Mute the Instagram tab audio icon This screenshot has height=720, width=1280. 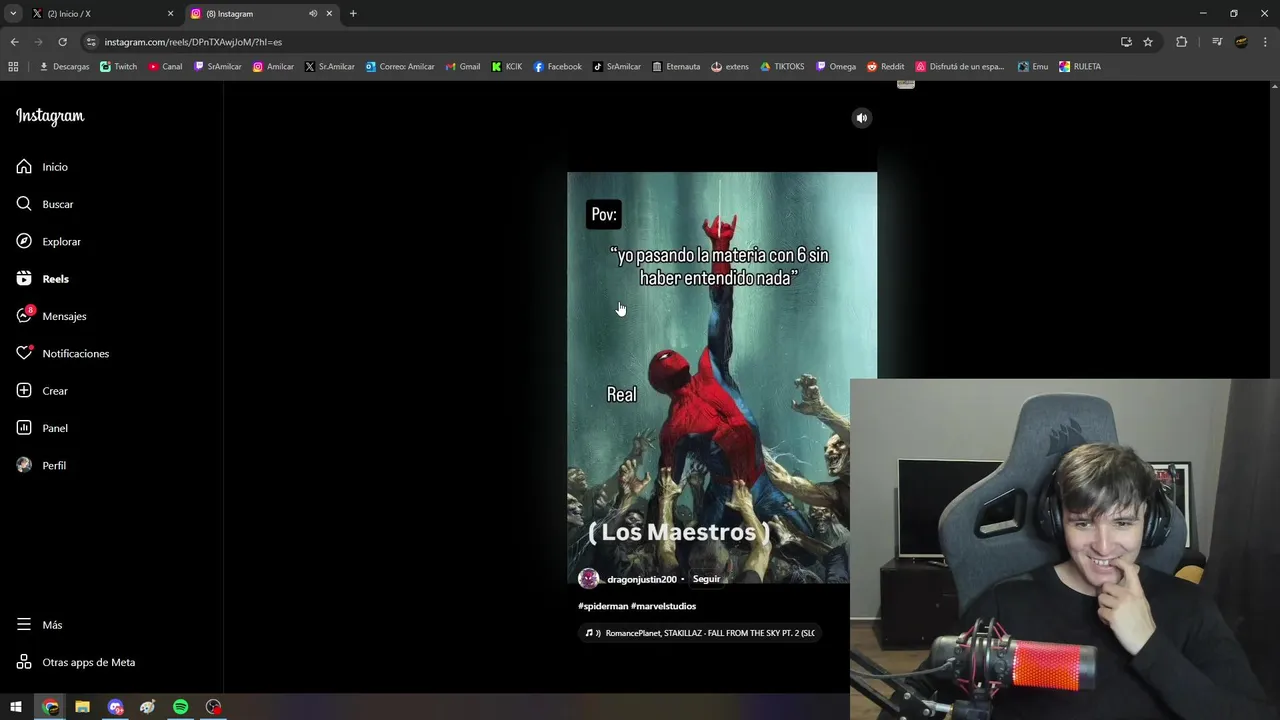point(313,14)
